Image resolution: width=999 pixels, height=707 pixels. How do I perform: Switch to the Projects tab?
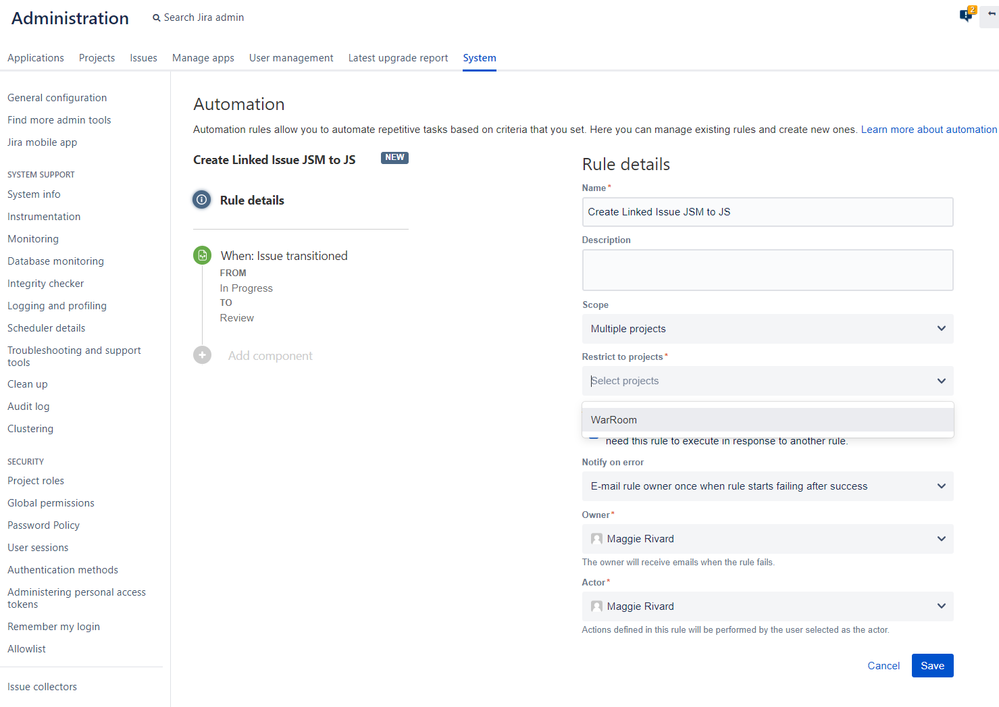97,58
